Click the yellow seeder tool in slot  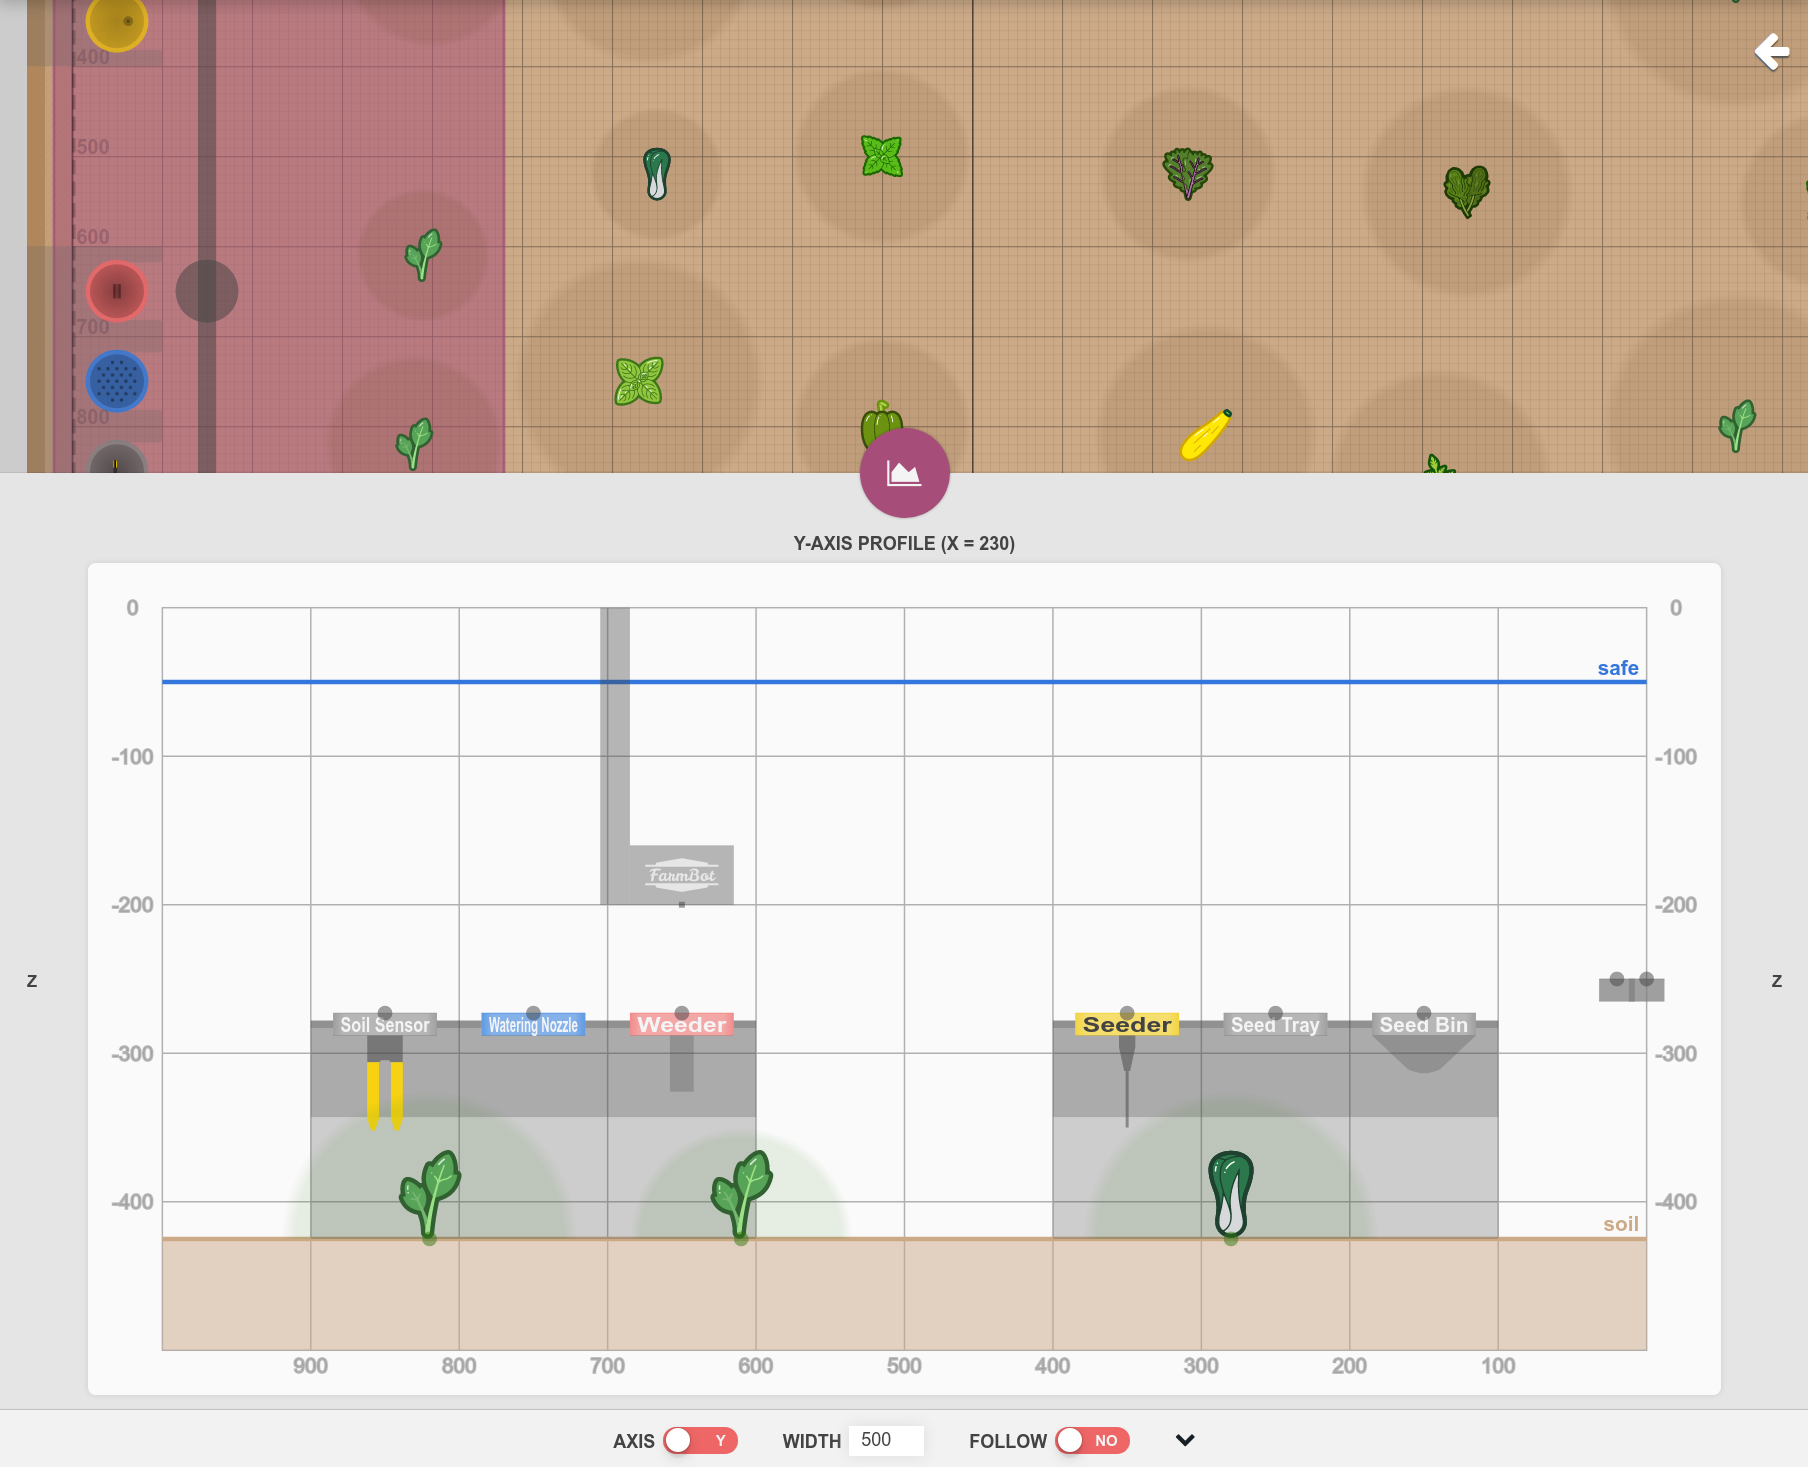117,22
